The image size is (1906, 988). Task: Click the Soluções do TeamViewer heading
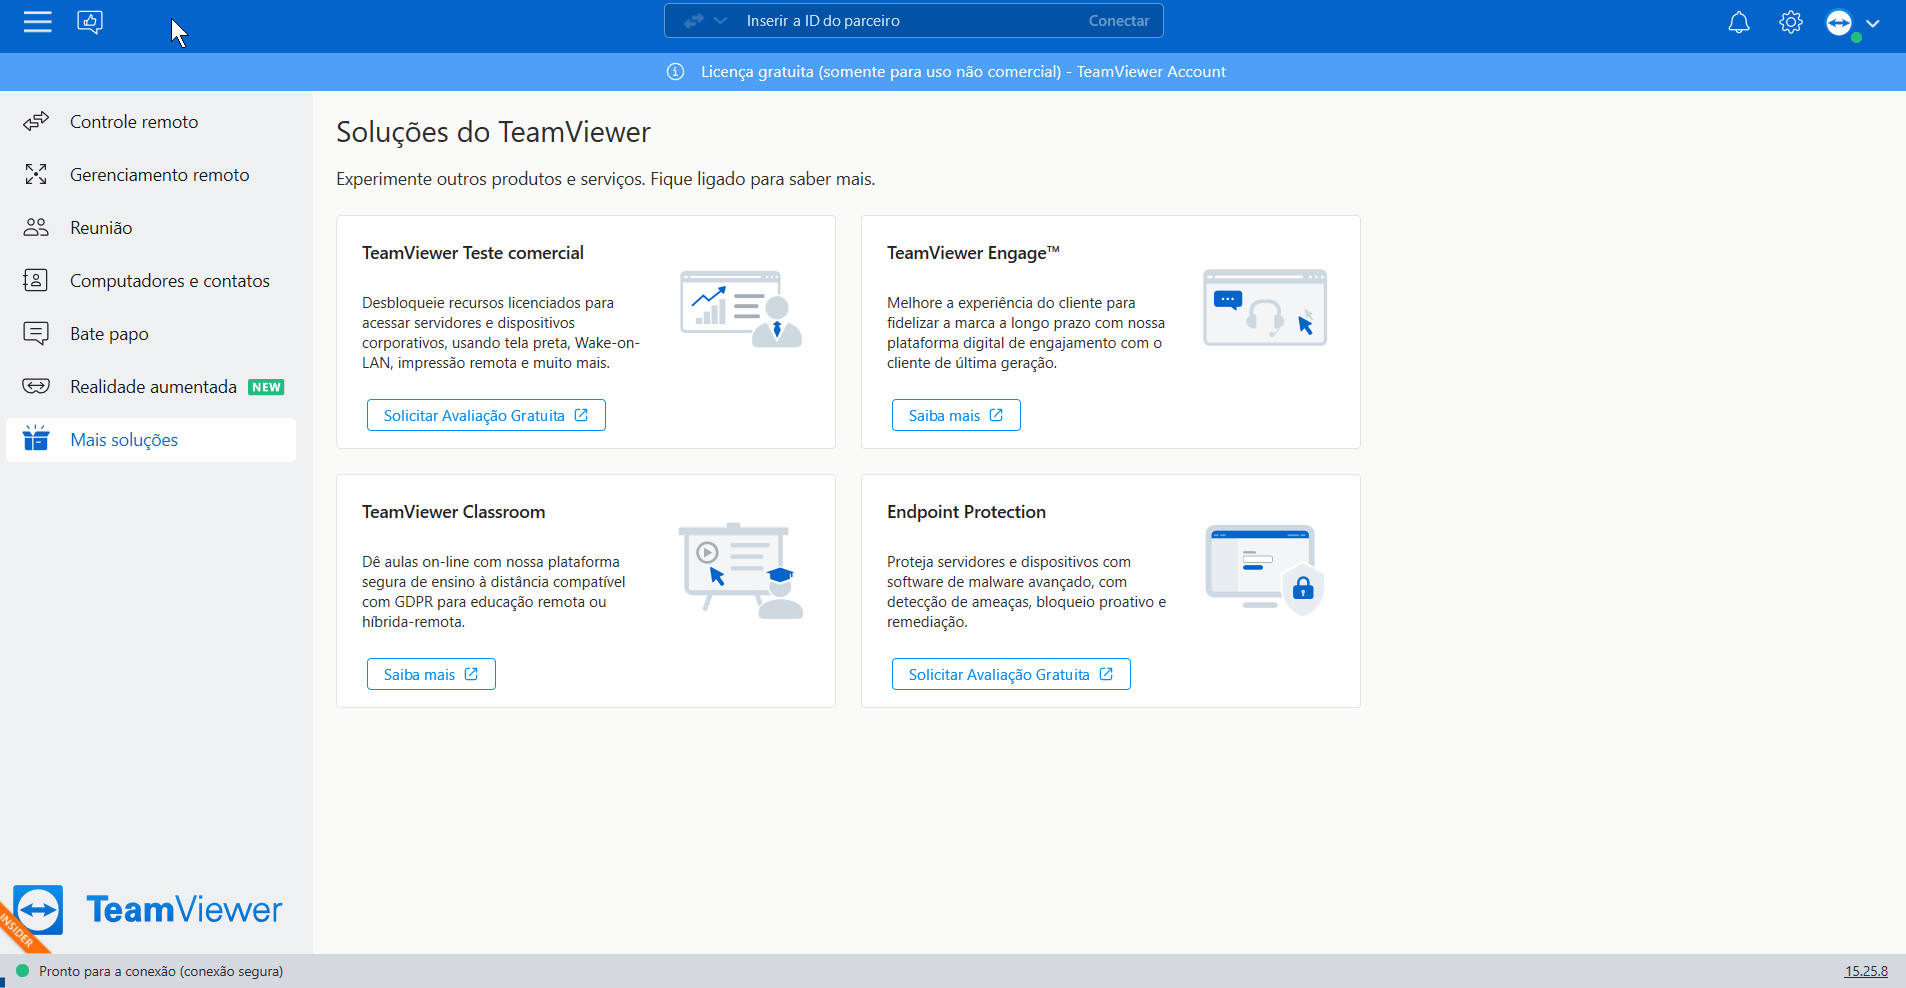click(493, 132)
